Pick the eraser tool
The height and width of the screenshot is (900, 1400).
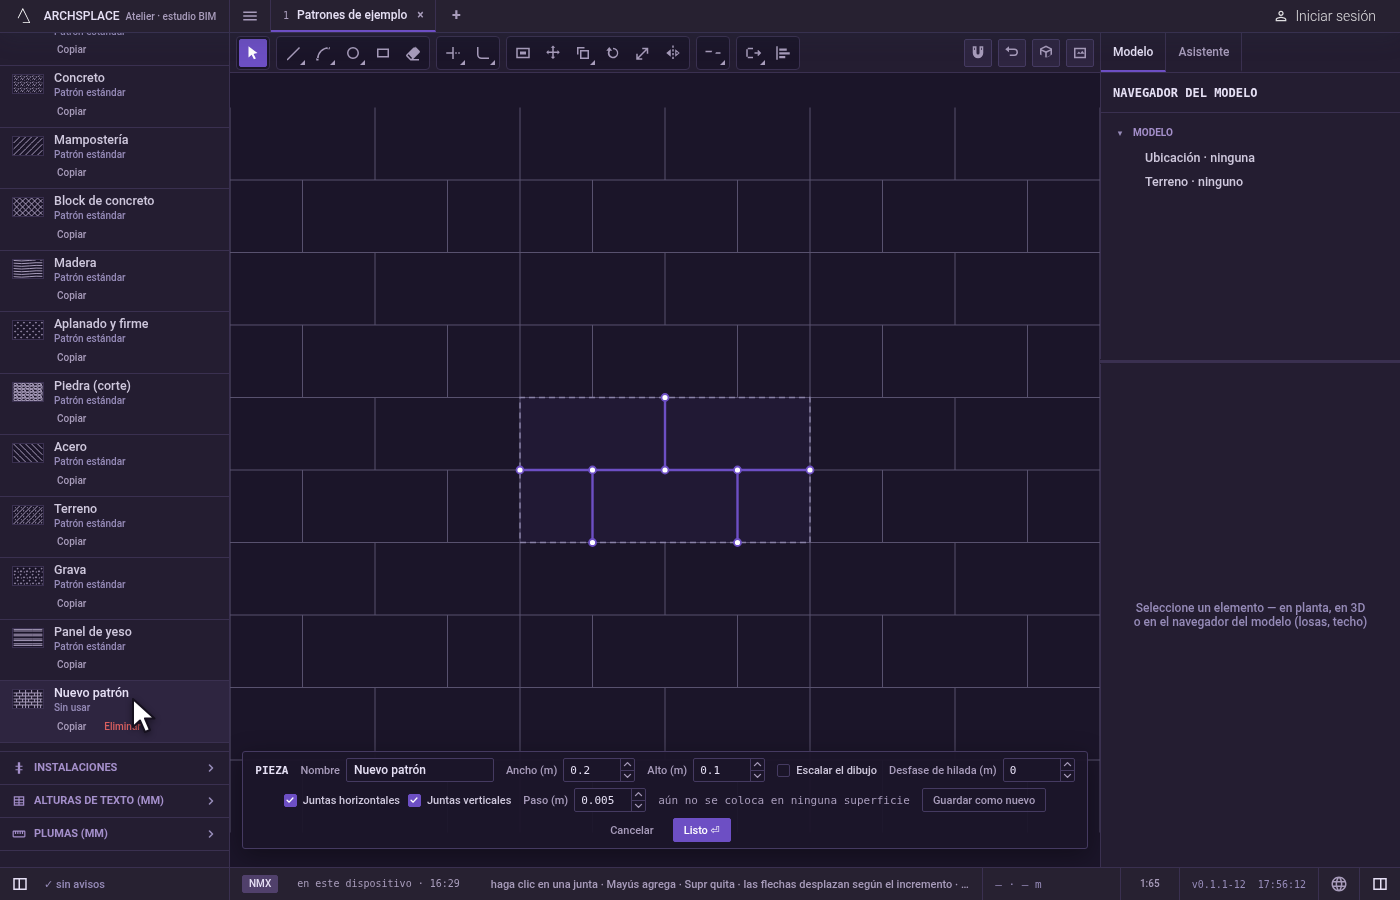click(413, 53)
